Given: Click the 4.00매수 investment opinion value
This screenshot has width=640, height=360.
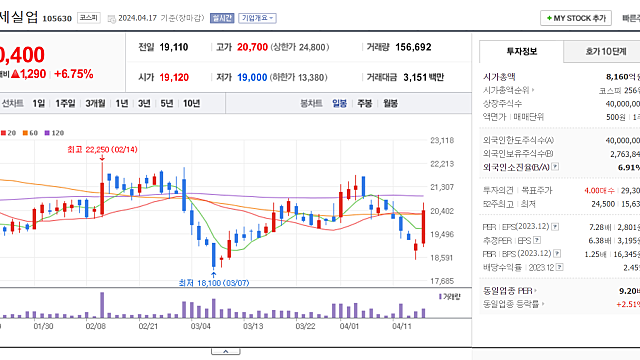Looking at the screenshot, I should 600,191.
